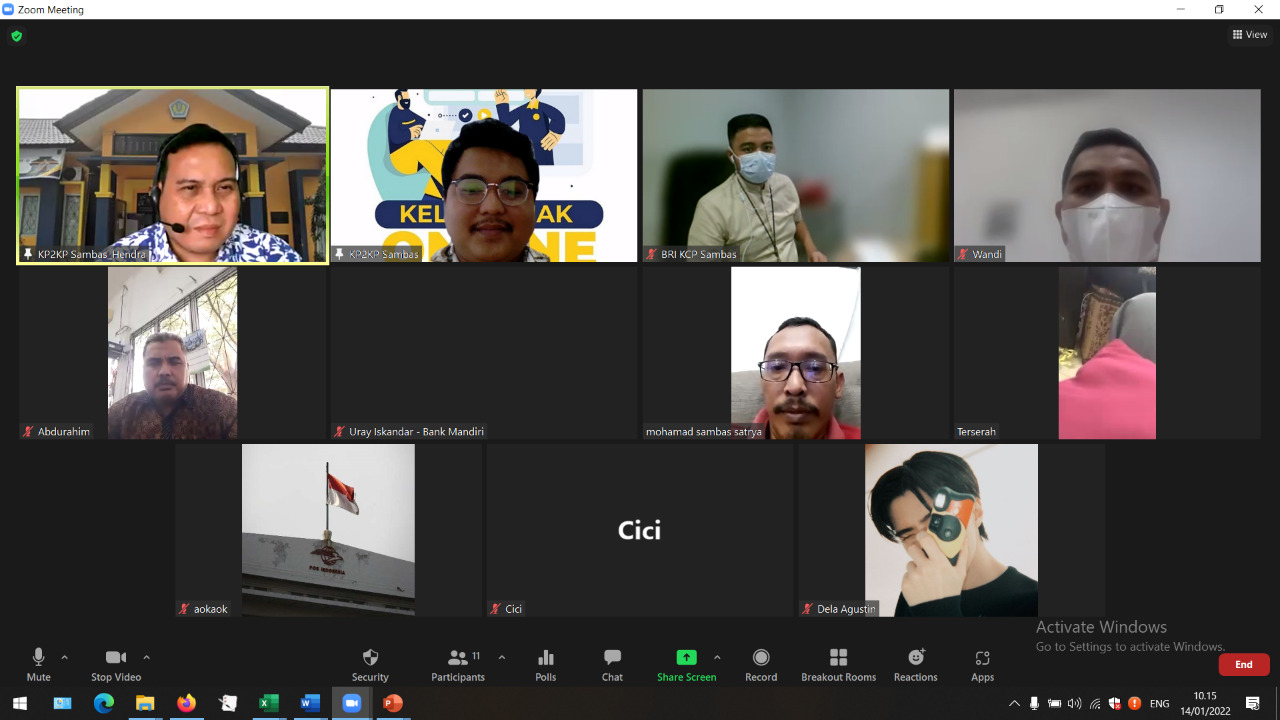1280x720 pixels.
Task: Click the green encryption shield icon
Action: point(16,36)
